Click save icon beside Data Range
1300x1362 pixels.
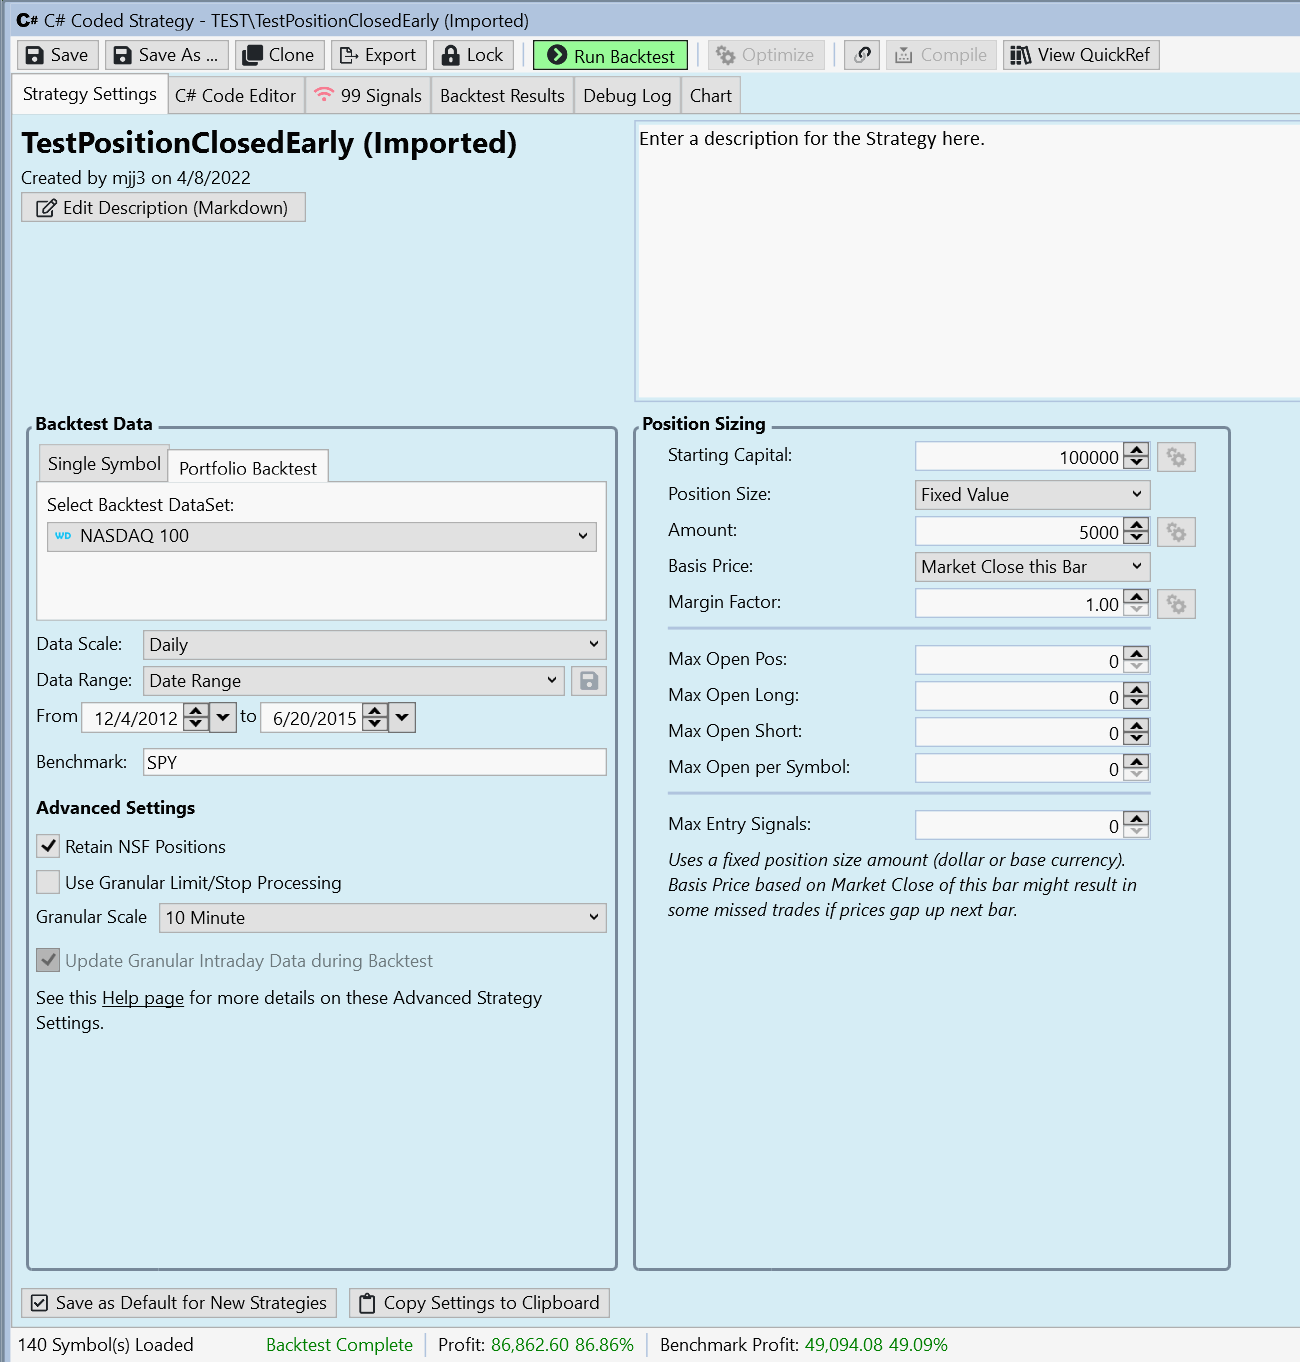coord(589,681)
